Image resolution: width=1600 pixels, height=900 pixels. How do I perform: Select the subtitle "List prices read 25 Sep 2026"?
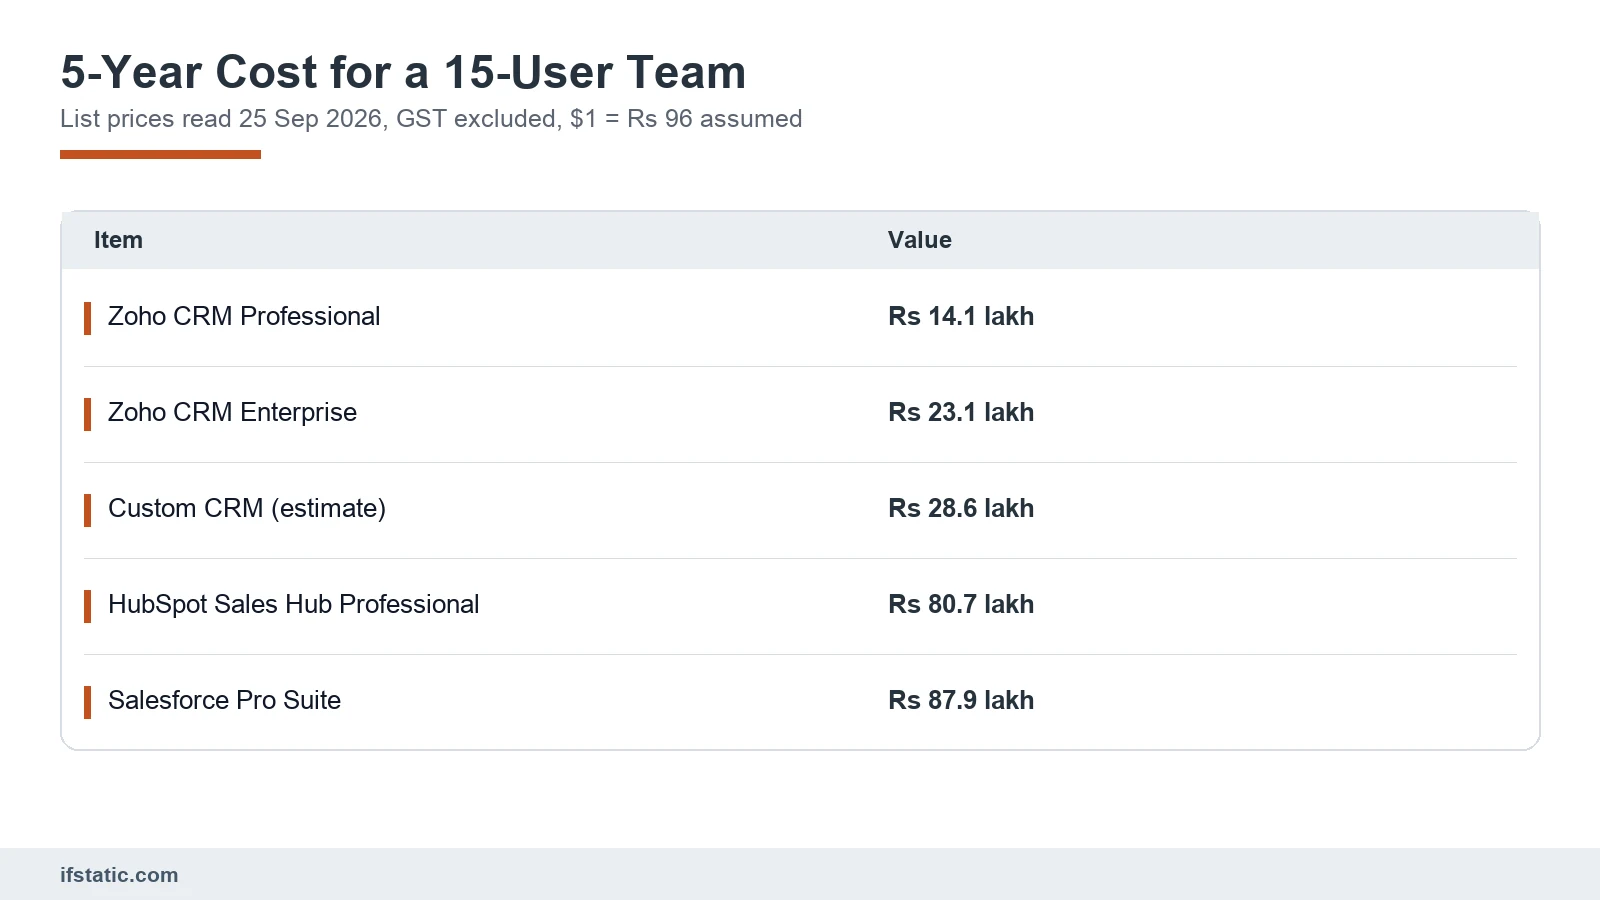point(221,118)
